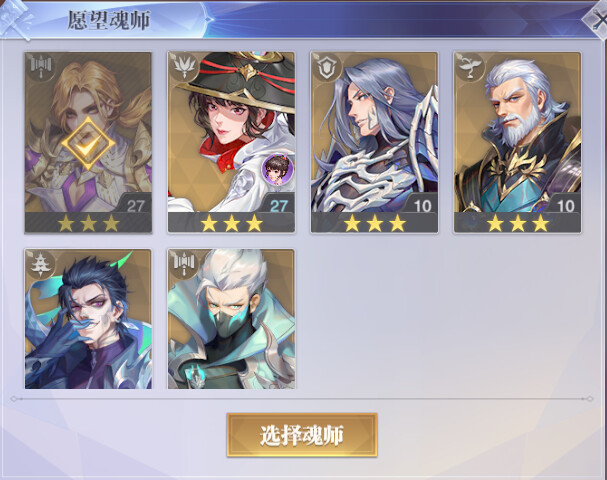Click the shield class icon on silver-haired card
The image size is (607, 480).
(326, 67)
